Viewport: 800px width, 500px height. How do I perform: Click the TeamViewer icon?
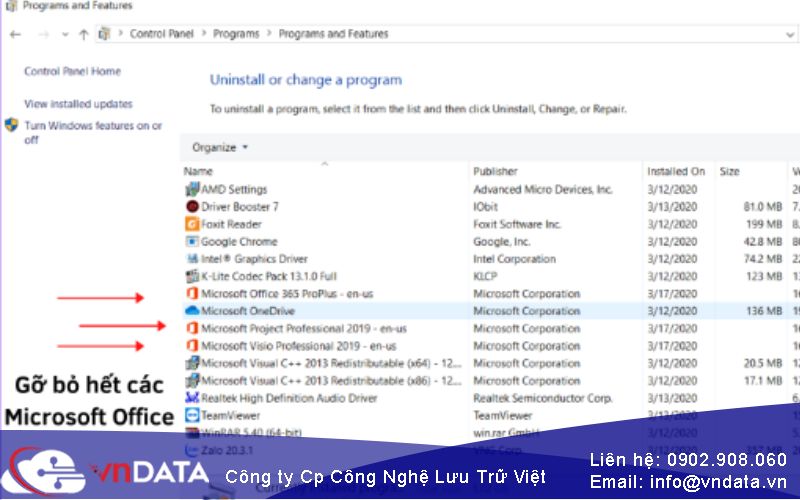tap(192, 415)
